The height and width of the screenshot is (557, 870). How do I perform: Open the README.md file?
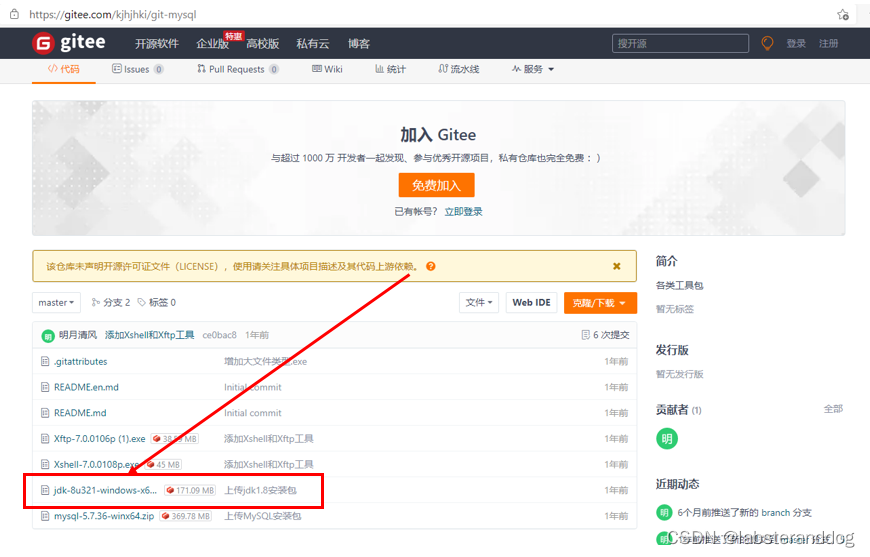click(x=80, y=413)
